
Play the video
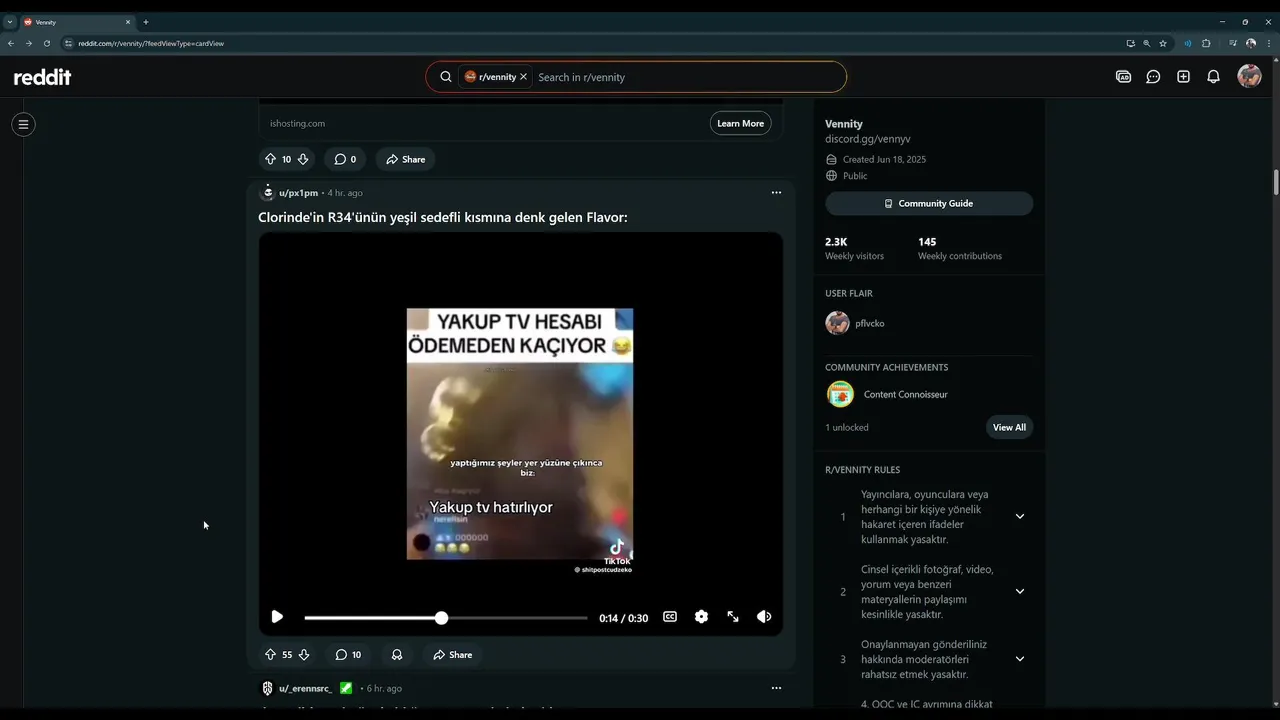click(277, 617)
